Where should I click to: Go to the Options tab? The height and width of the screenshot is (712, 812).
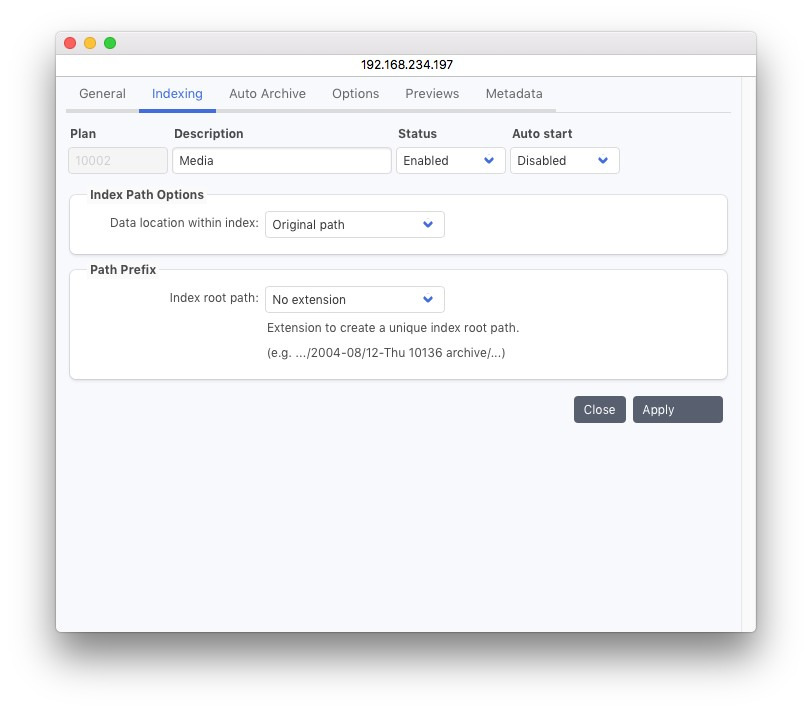pos(355,94)
